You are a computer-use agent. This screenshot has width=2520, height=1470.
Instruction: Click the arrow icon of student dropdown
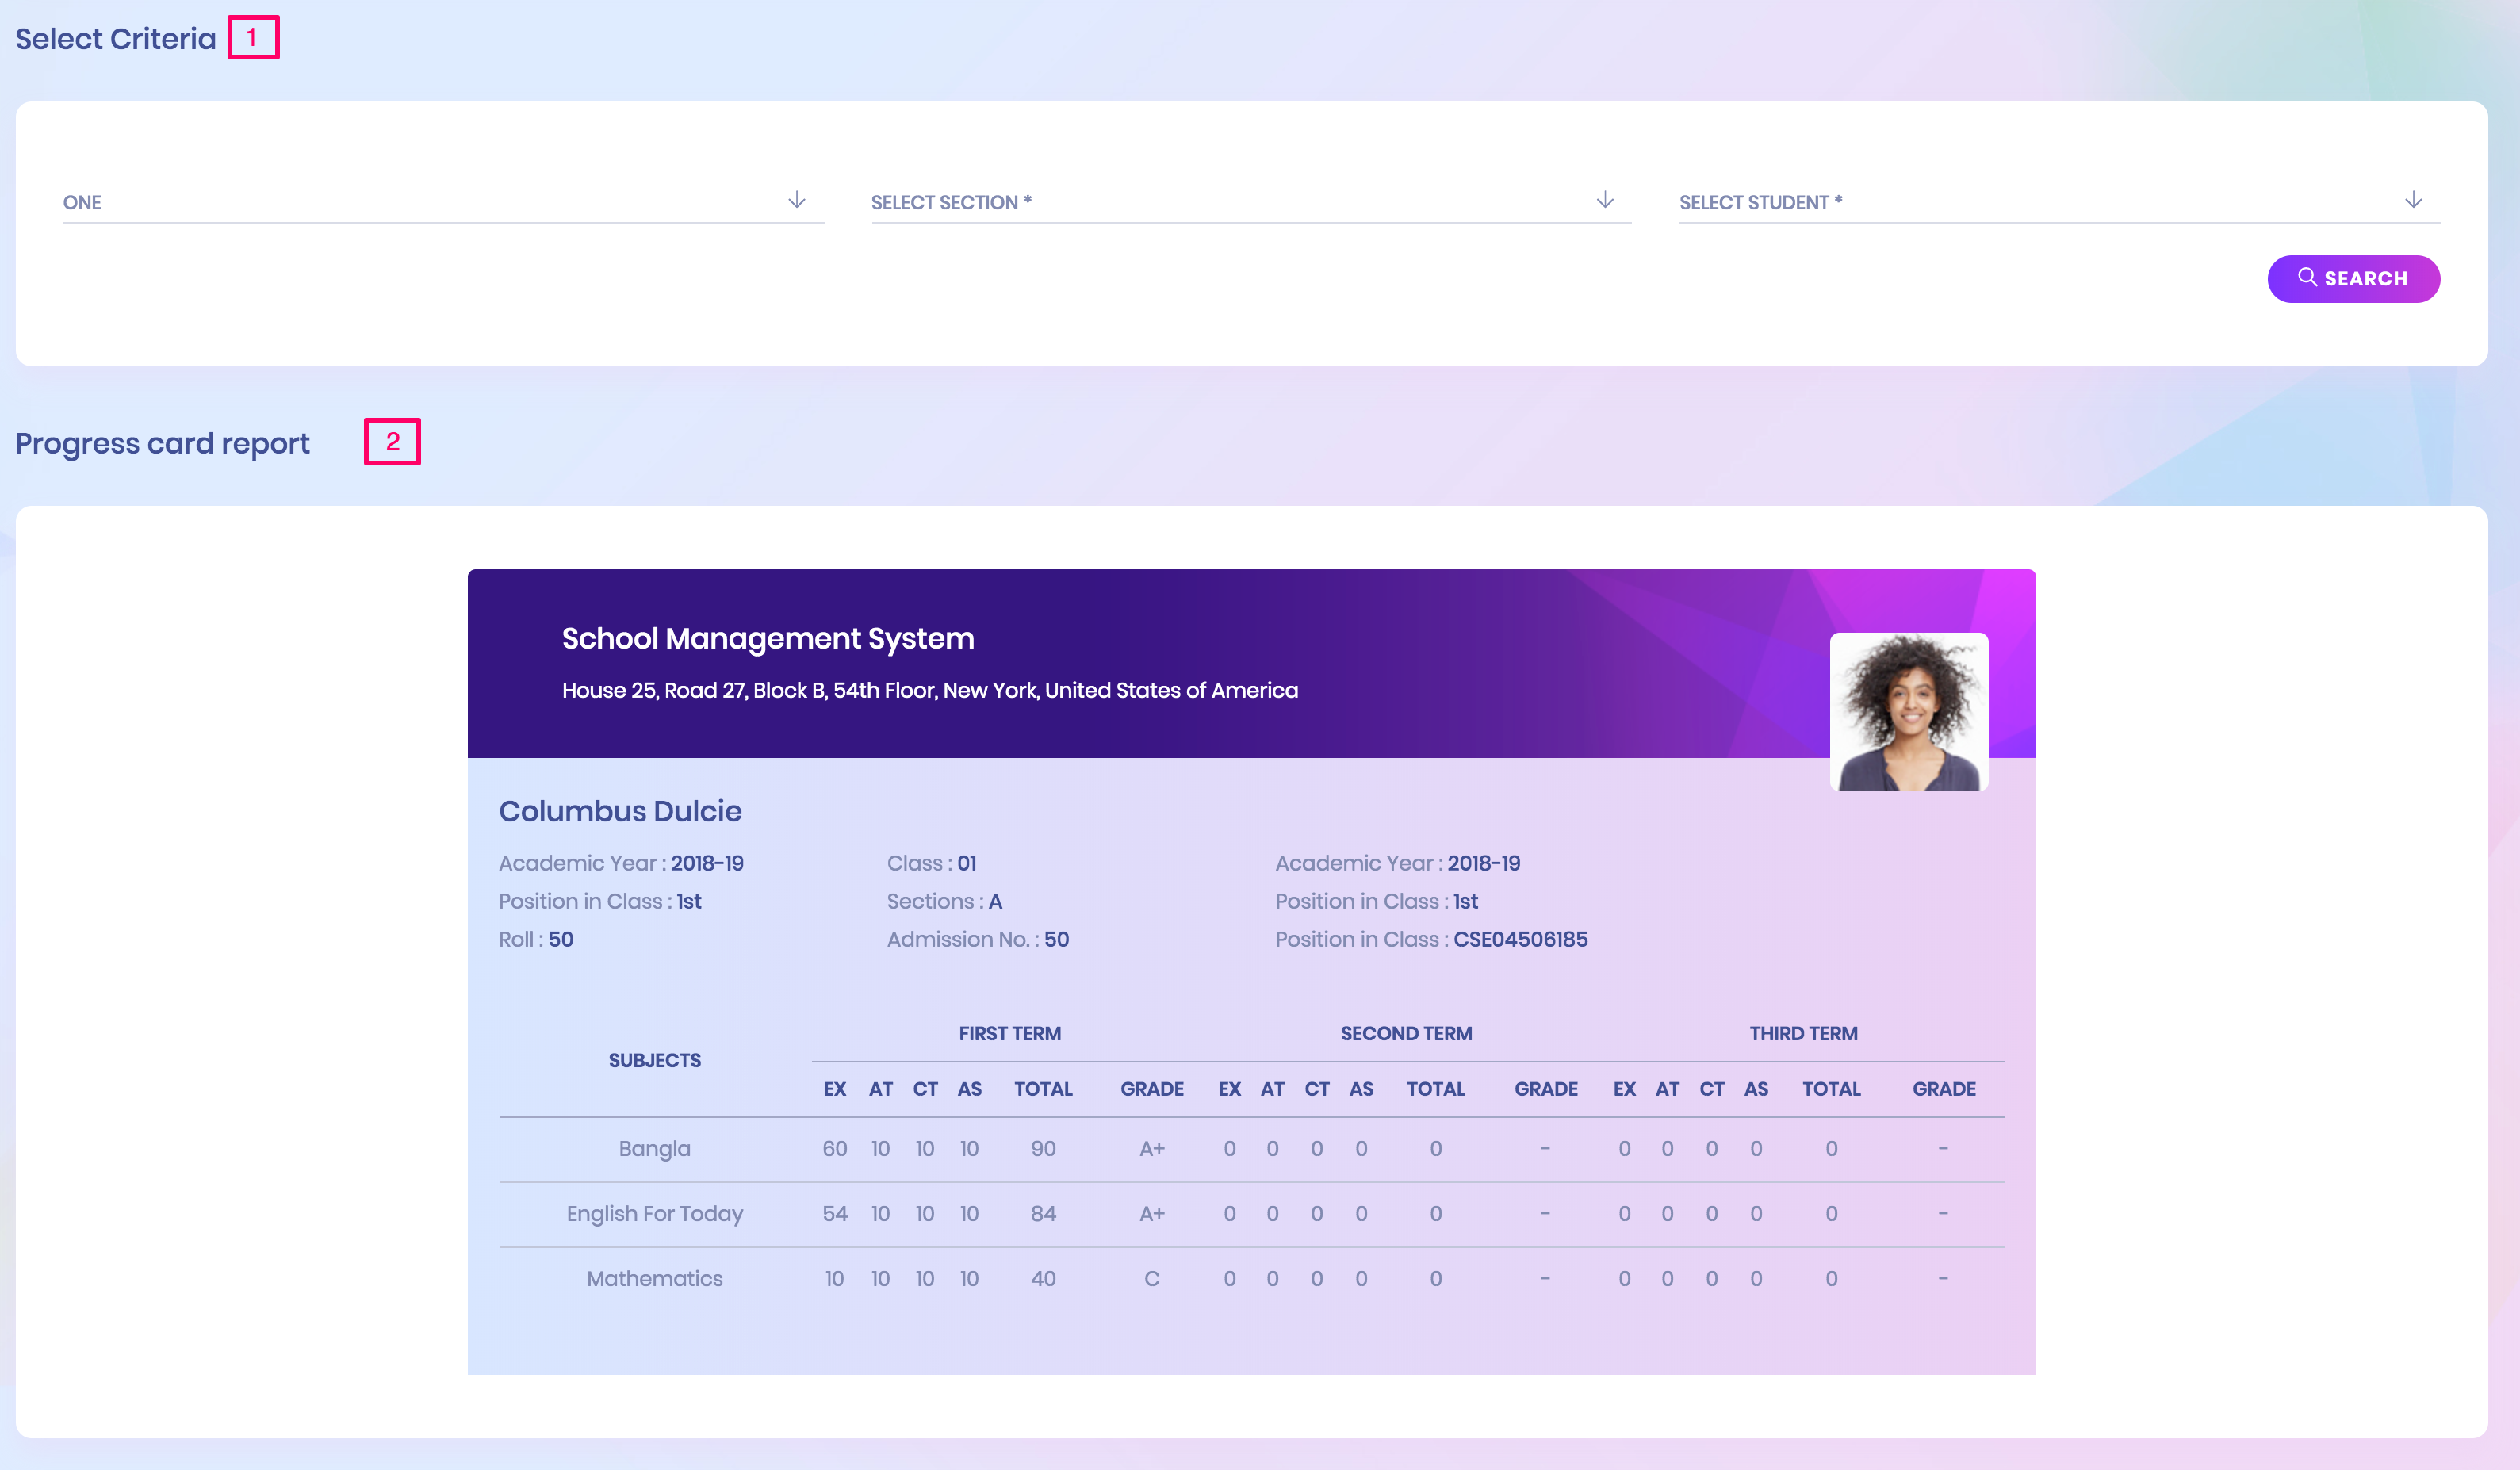pyautogui.click(x=2412, y=200)
